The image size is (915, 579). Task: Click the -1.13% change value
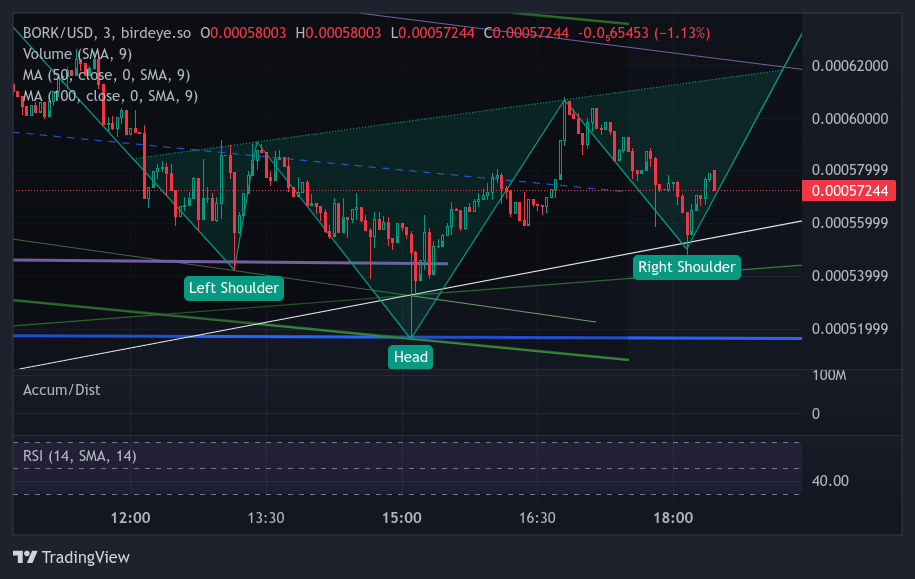click(682, 33)
